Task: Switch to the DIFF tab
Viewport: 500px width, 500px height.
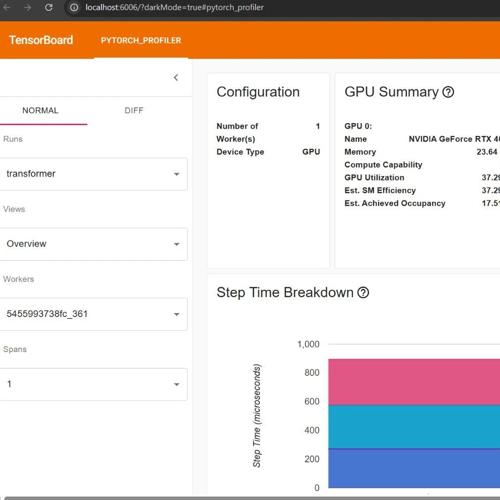Action: click(134, 110)
